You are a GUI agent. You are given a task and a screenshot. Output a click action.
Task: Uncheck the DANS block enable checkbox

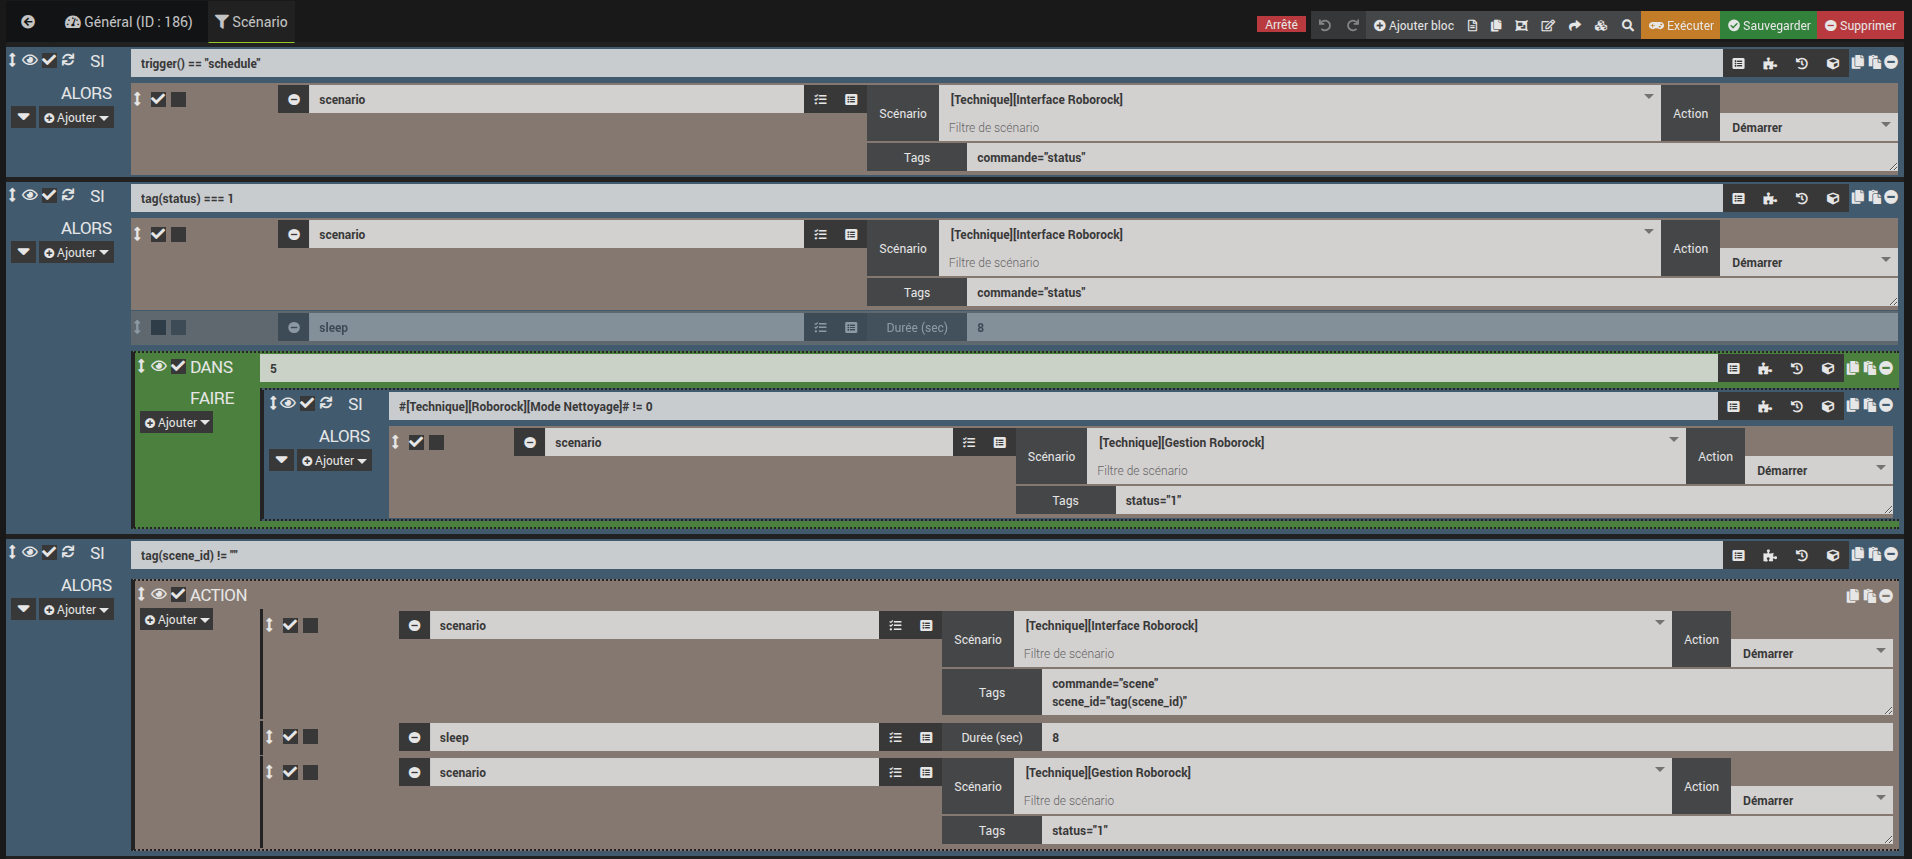[x=178, y=366]
